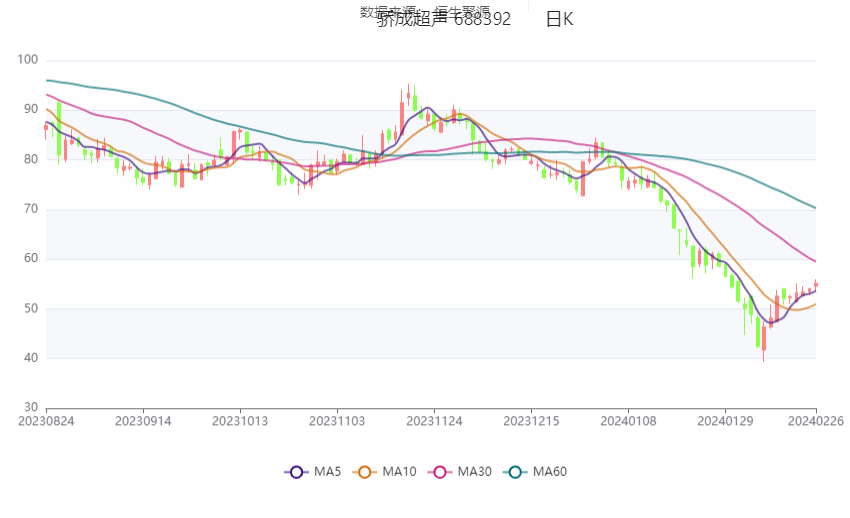The height and width of the screenshot is (518, 850).
Task: Select the 20240226 end date axis label
Action: (816, 422)
